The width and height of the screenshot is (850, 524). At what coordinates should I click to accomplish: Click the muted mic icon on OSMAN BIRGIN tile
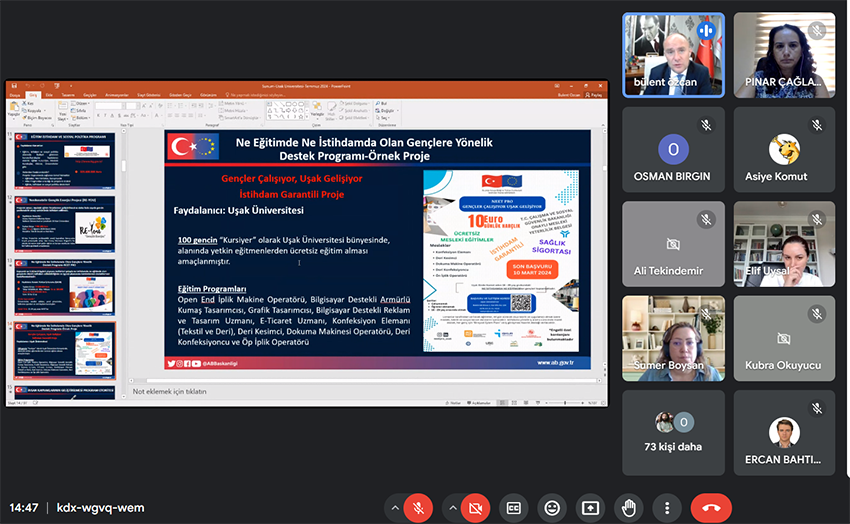706,125
